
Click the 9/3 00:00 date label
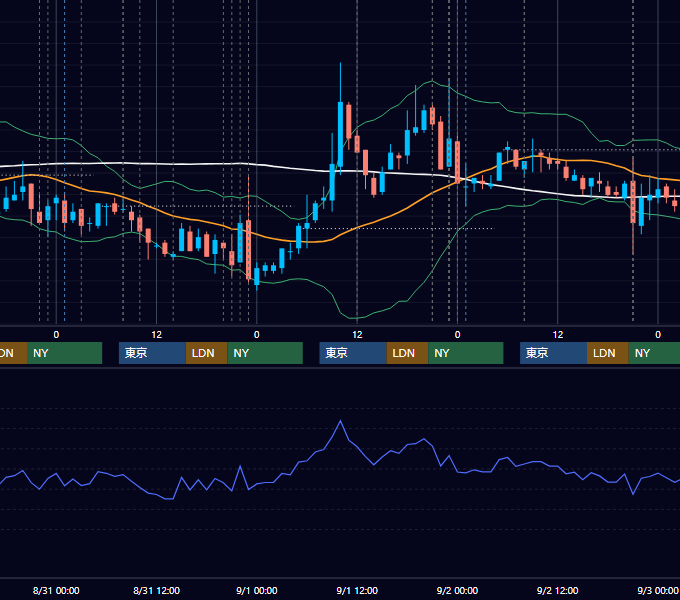pyautogui.click(x=658, y=590)
